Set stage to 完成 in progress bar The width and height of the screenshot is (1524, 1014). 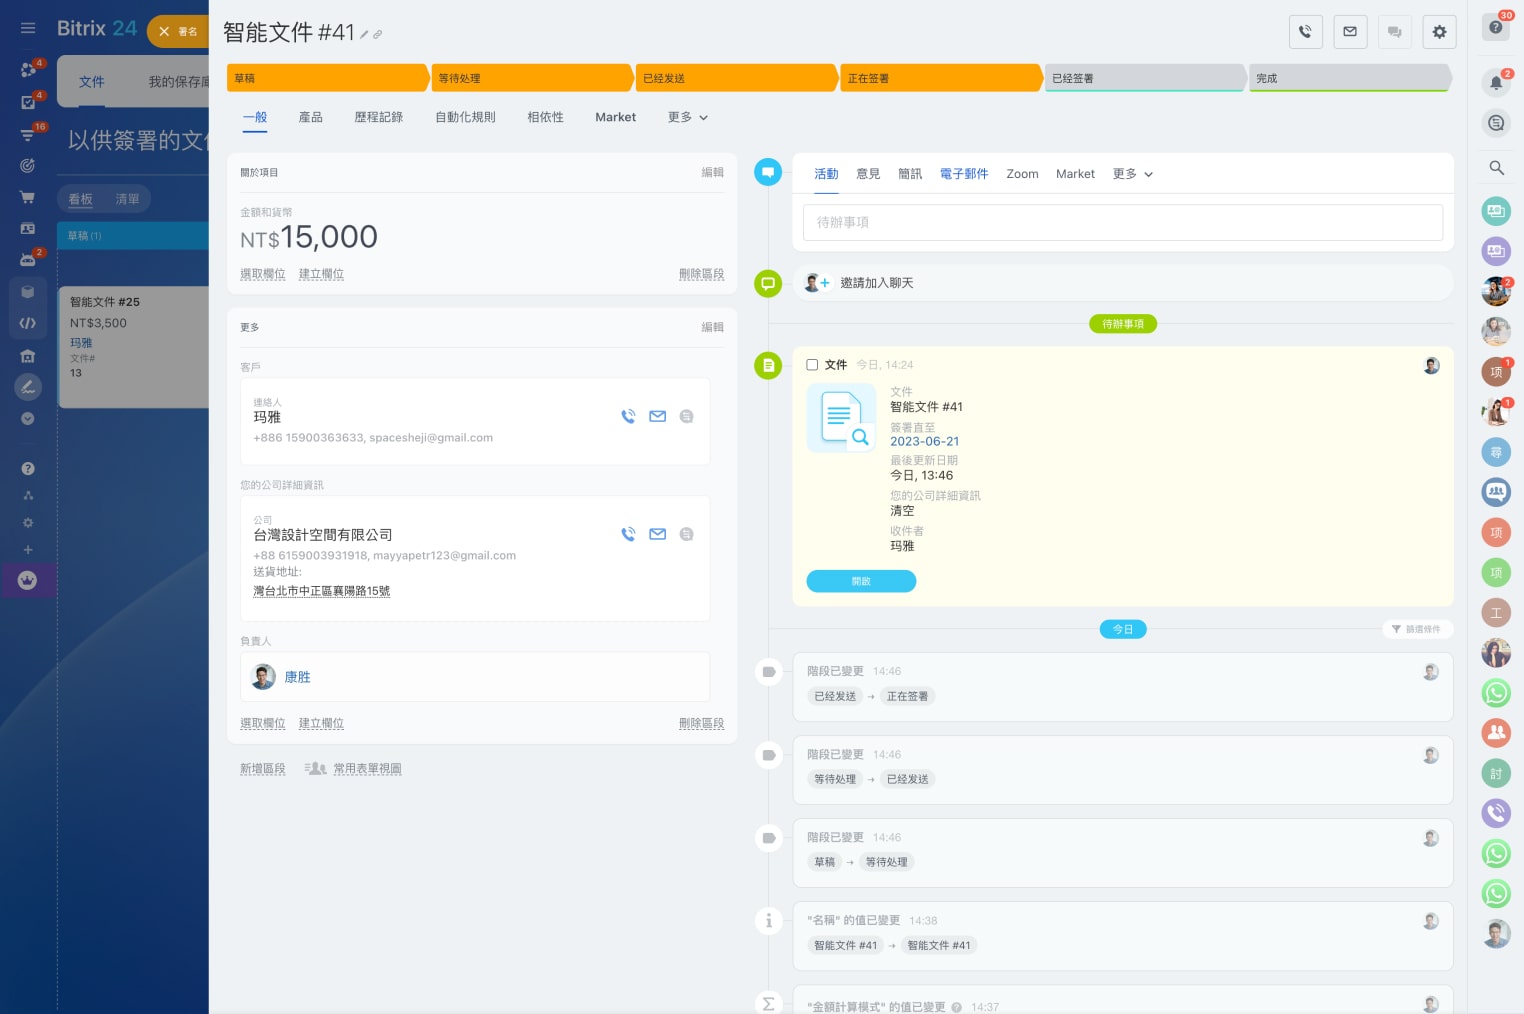tap(1350, 78)
